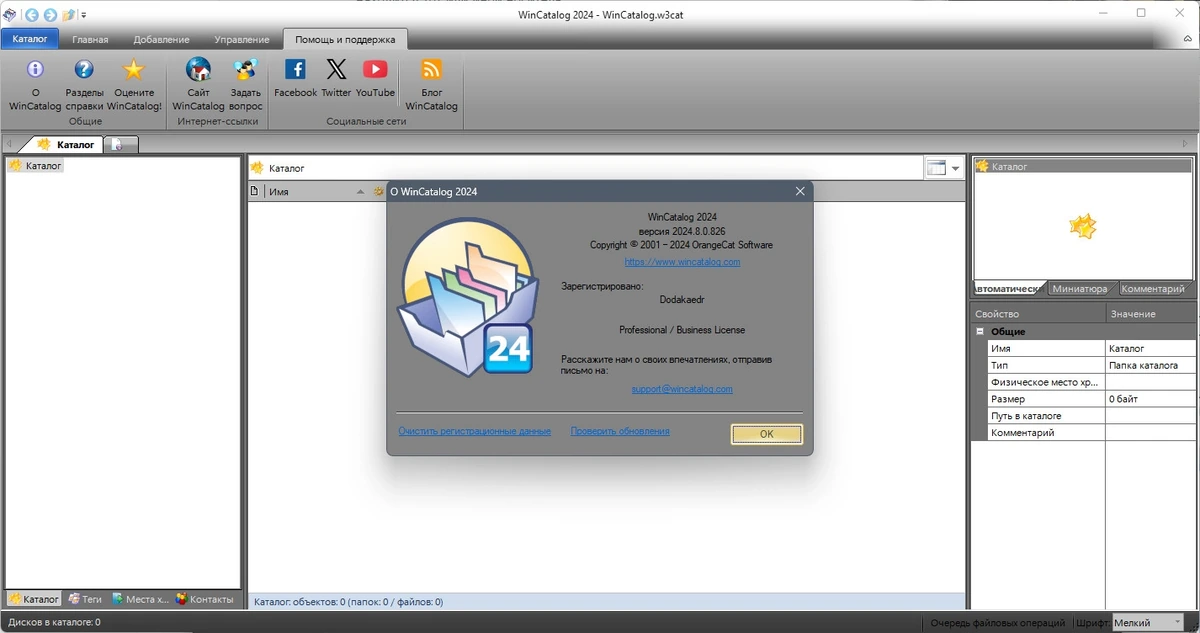Switch to the Главная ribbon tab
Screen dimensions: 1200x633
(x=90, y=39)
